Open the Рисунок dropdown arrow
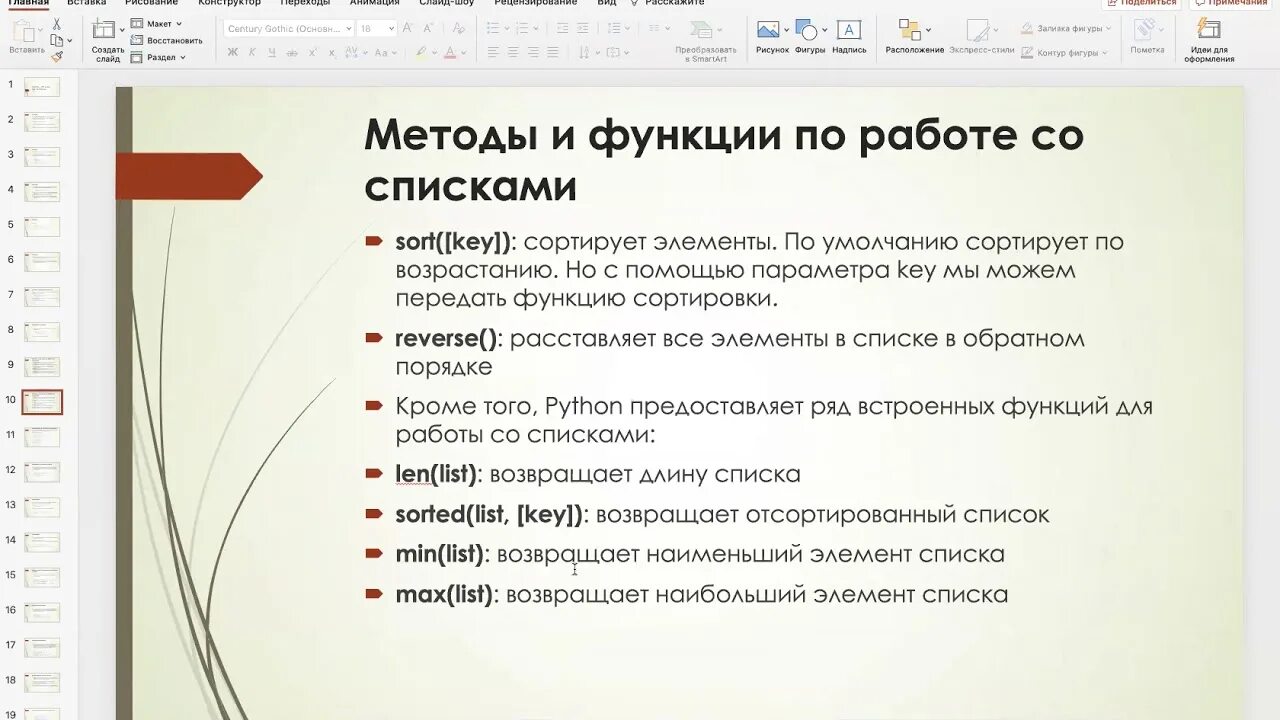Screen dimensions: 1280x720 click(x=786, y=30)
